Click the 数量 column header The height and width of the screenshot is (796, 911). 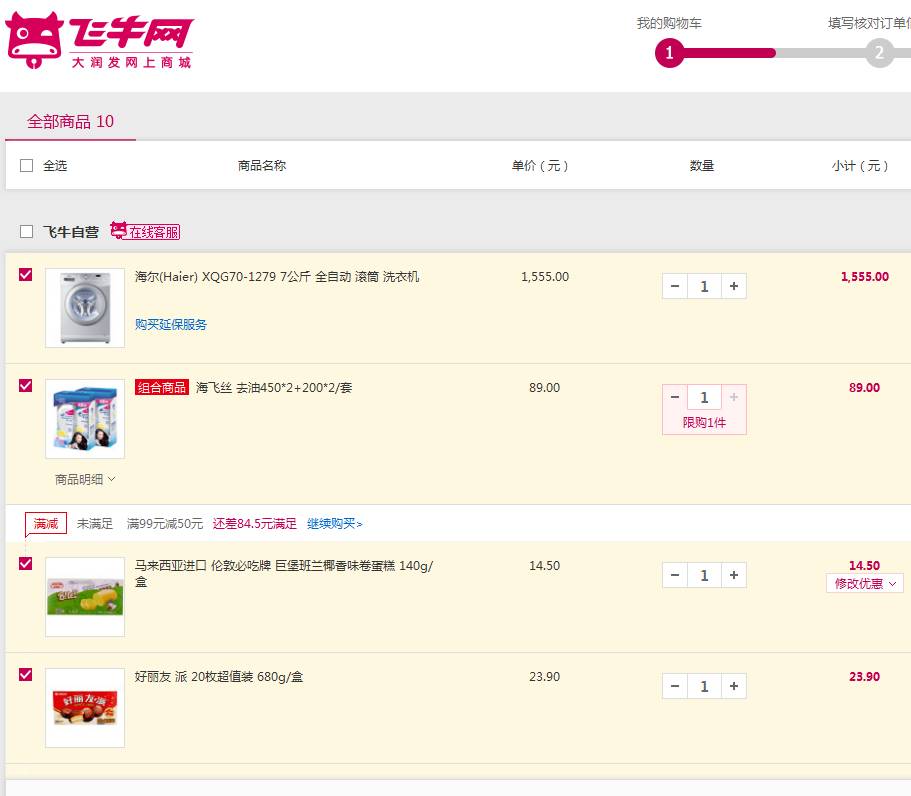click(x=702, y=166)
